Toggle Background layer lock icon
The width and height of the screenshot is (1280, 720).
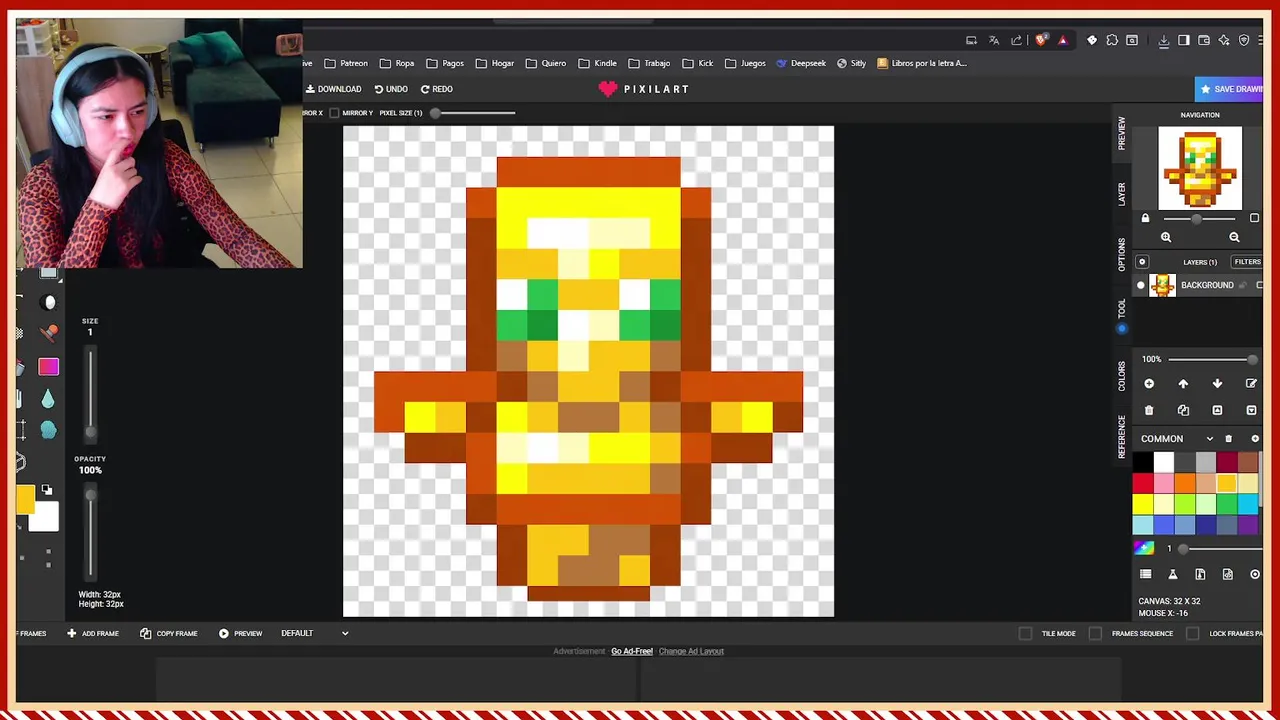point(1243,286)
